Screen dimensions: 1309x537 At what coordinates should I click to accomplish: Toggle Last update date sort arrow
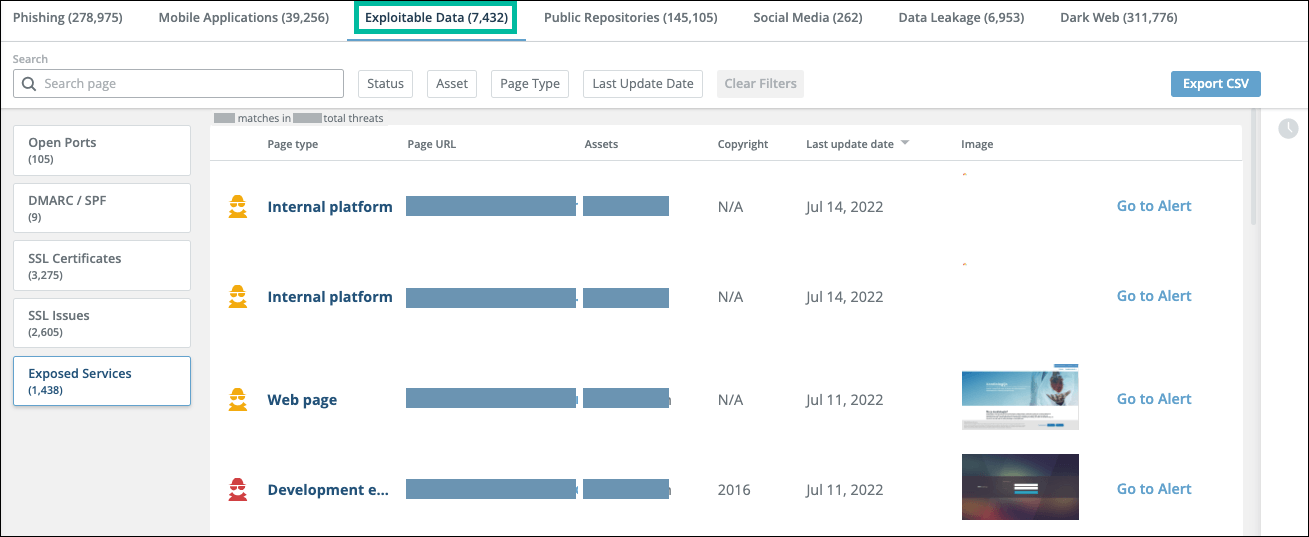(905, 144)
